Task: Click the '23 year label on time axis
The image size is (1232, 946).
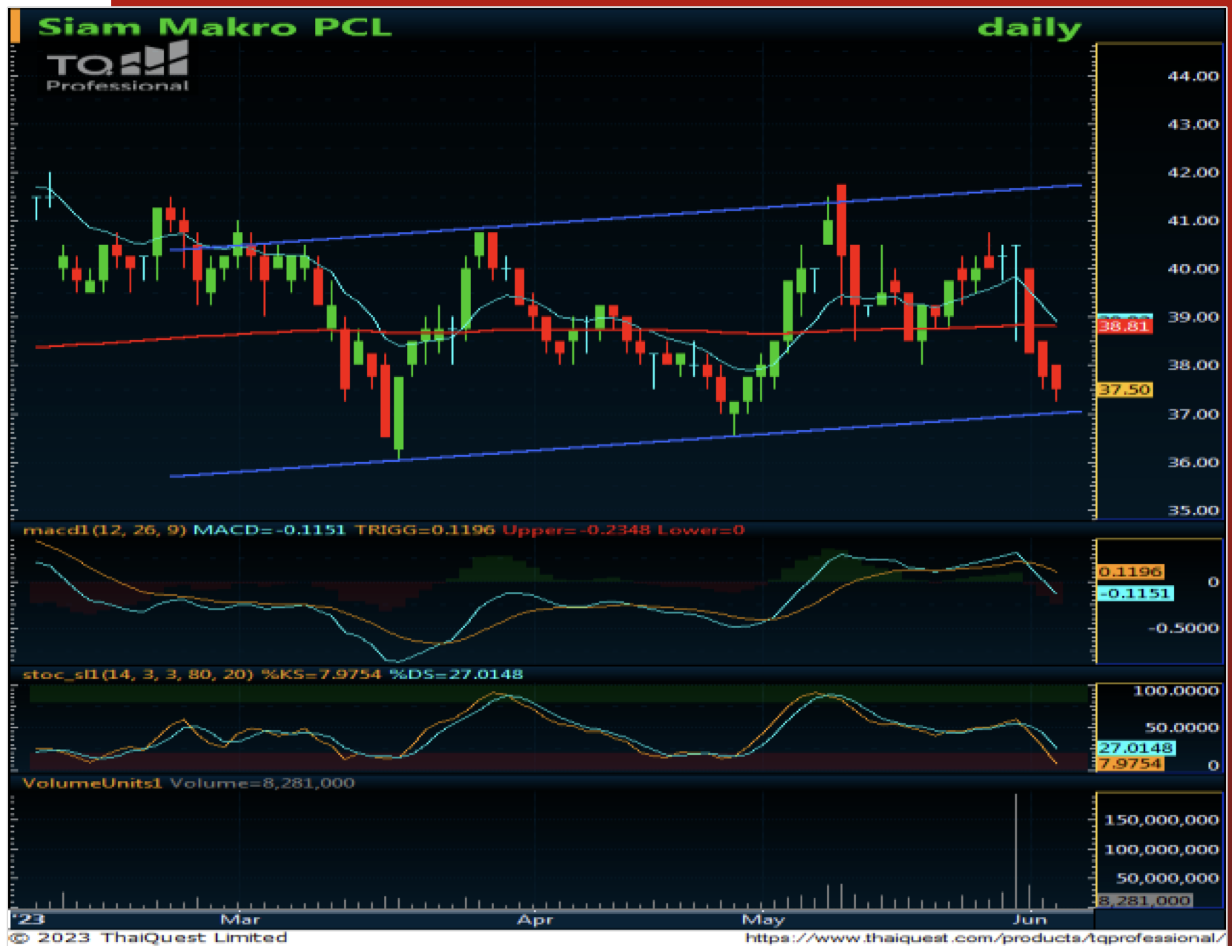Action: click(30, 918)
